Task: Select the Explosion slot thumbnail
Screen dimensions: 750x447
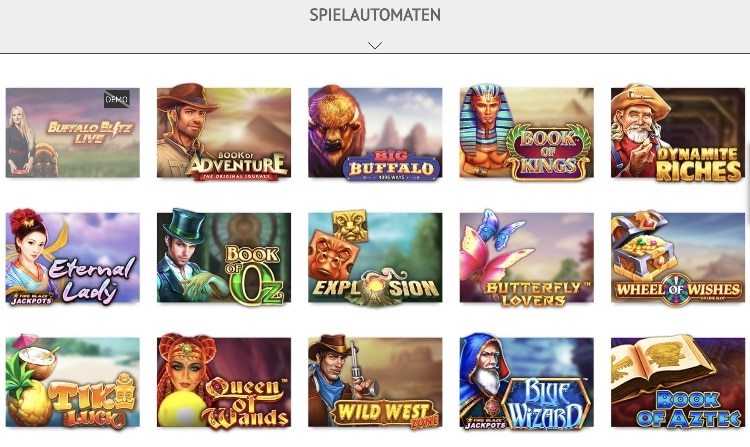Action: [x=375, y=257]
